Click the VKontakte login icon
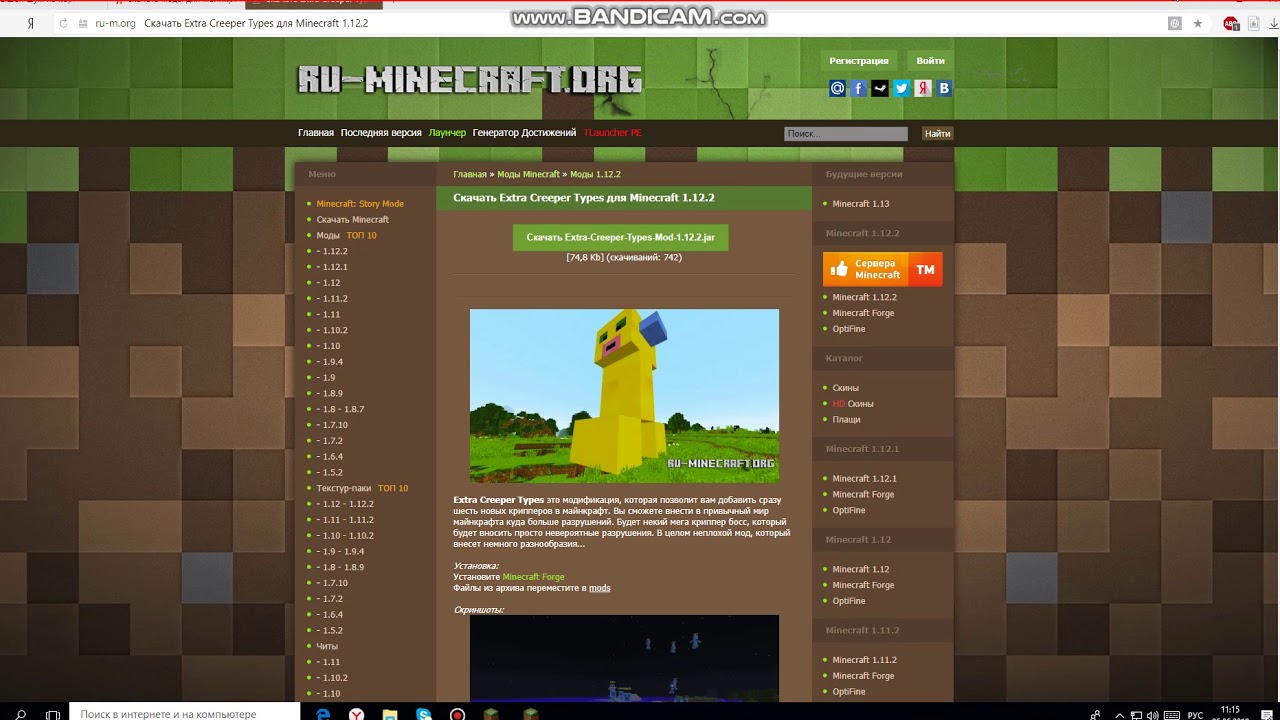Image resolution: width=1280 pixels, height=720 pixels. click(943, 88)
